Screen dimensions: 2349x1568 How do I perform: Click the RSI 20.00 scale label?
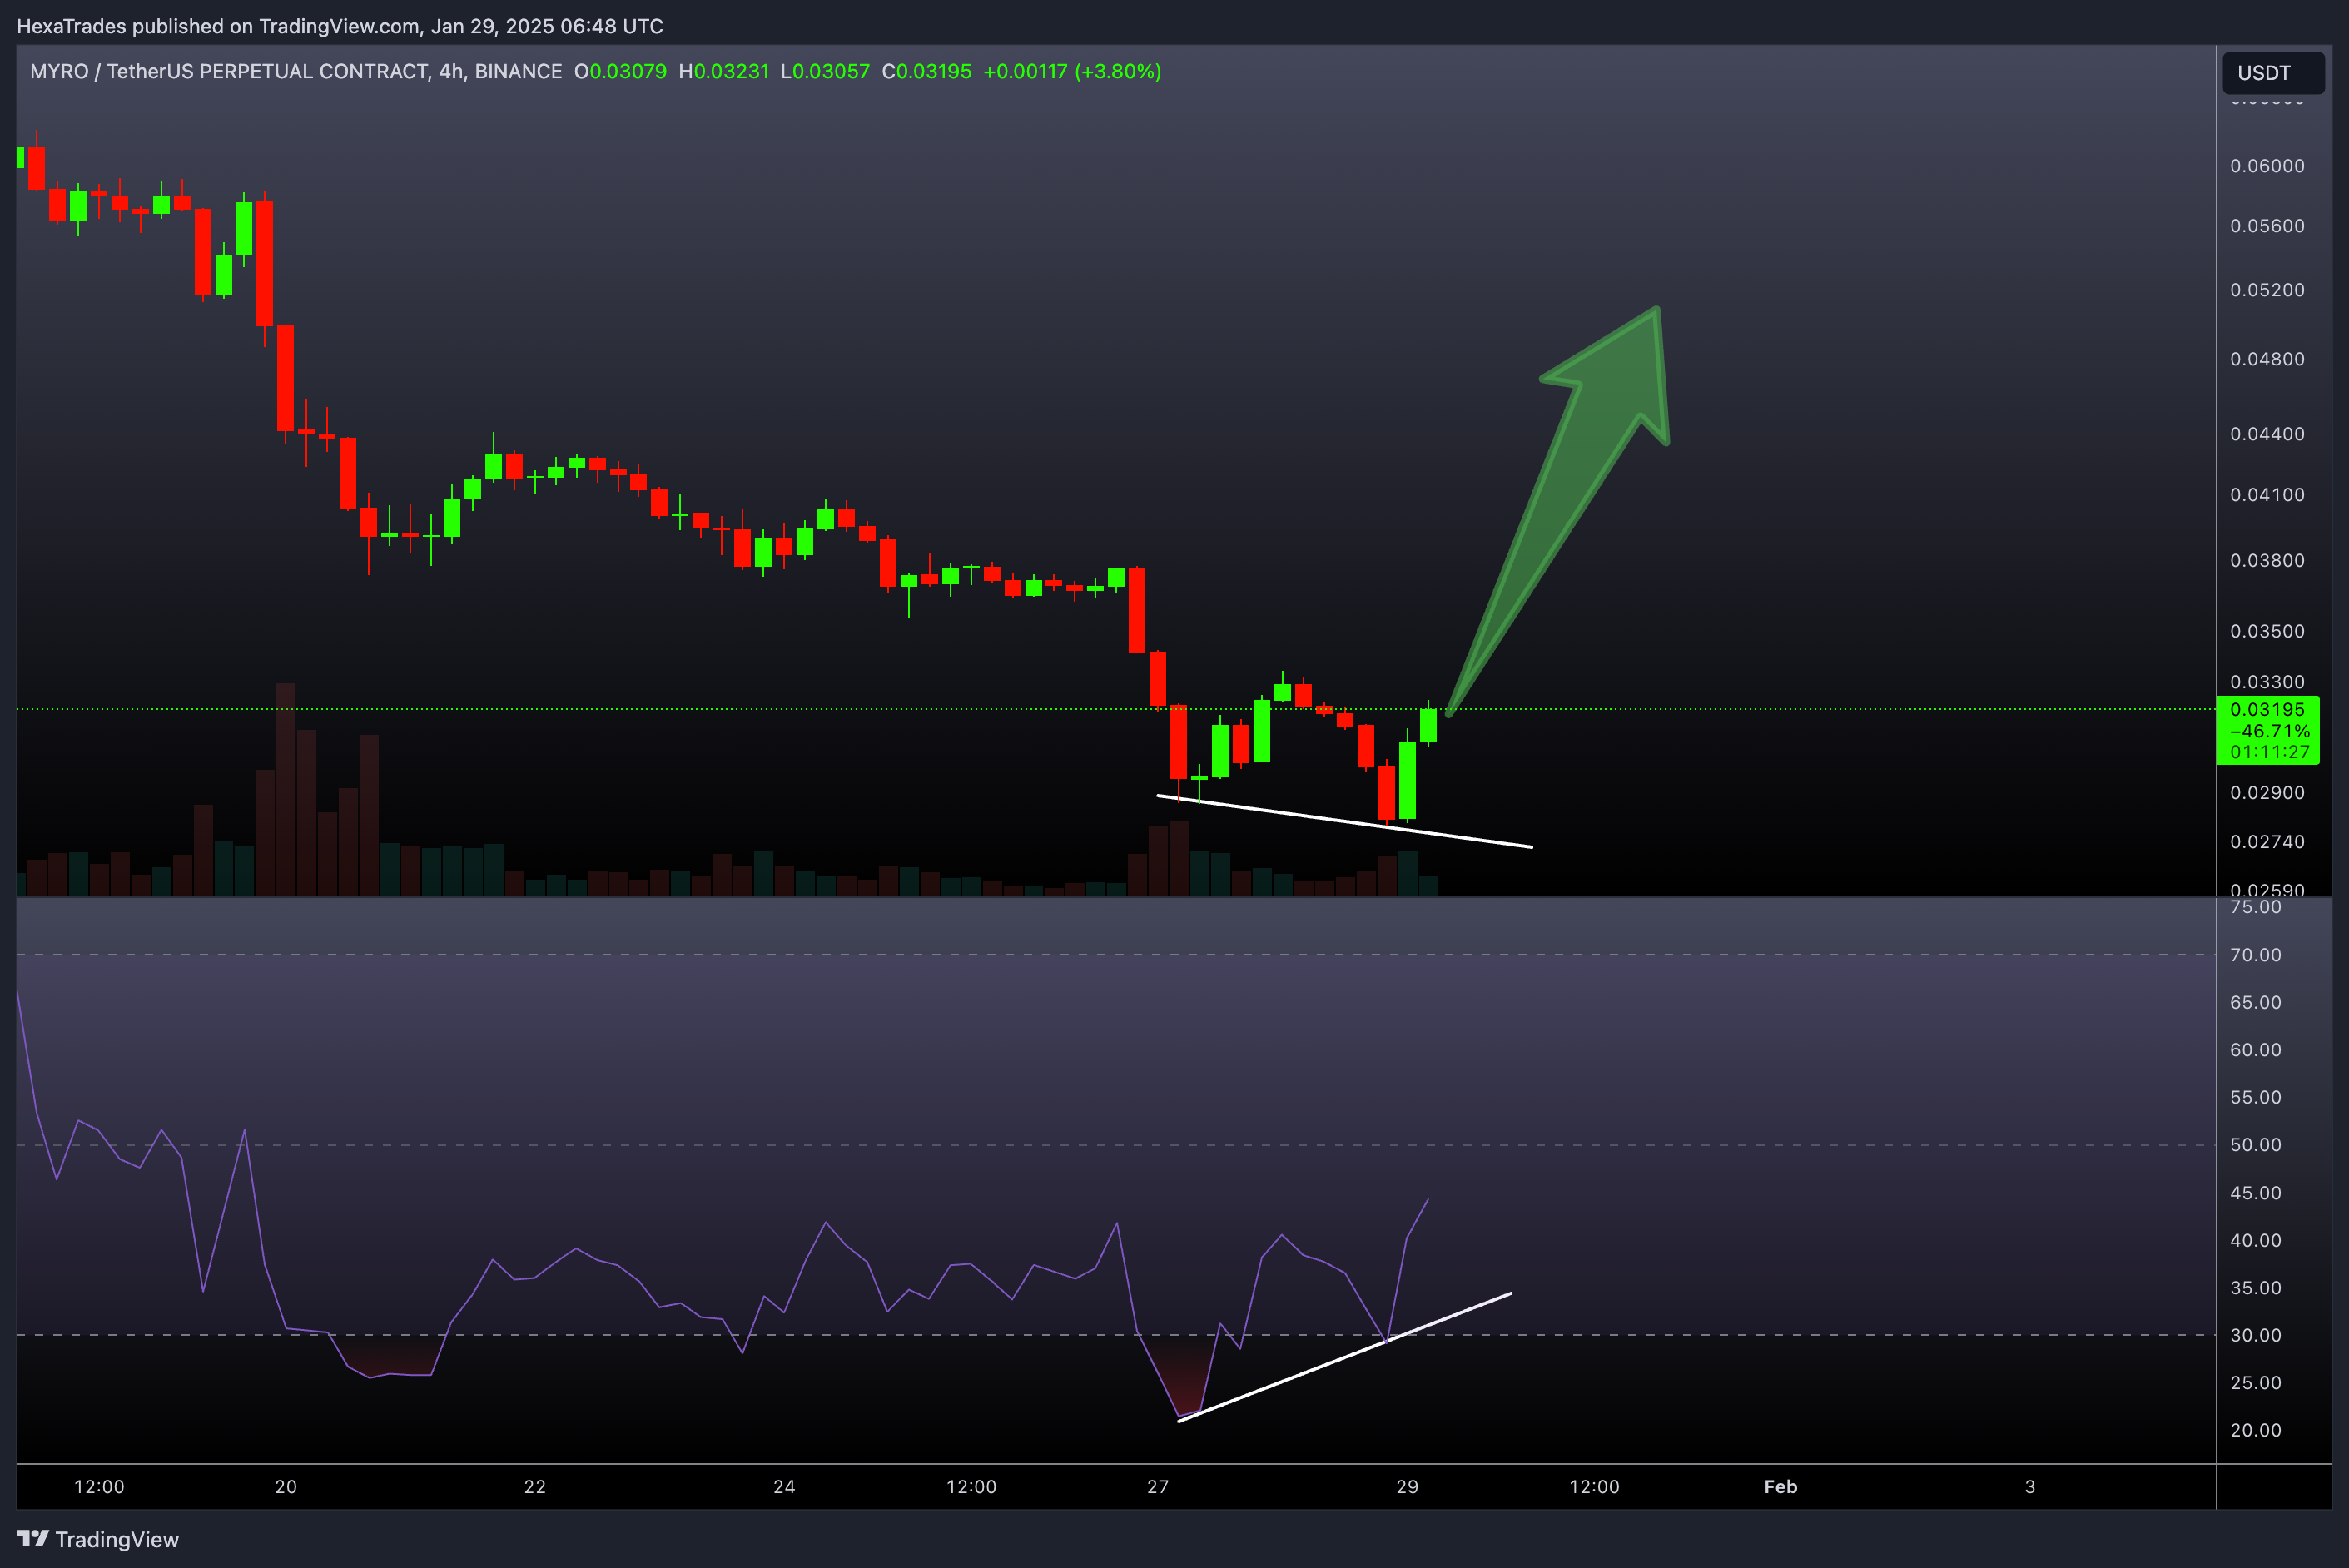(2256, 1431)
